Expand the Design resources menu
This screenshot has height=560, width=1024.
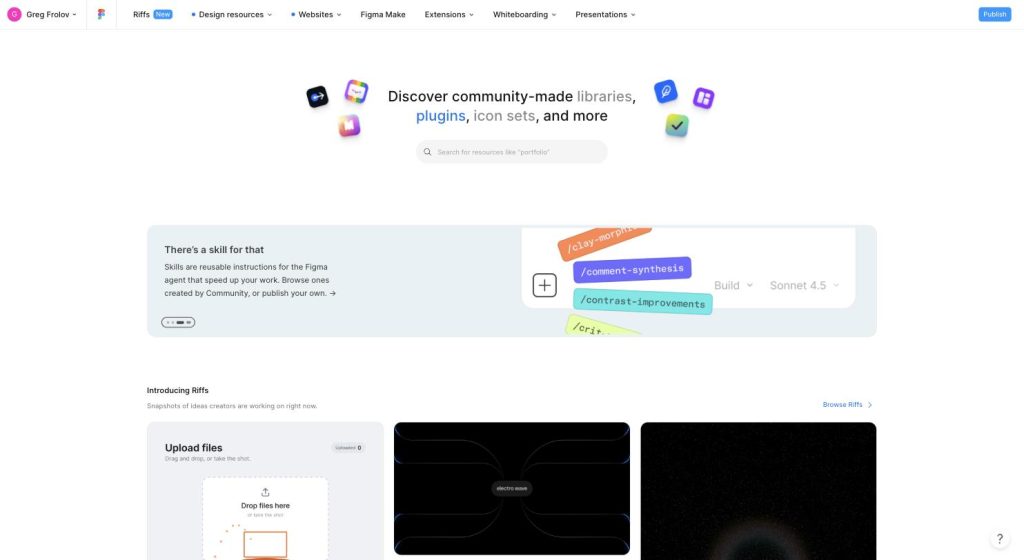click(x=231, y=14)
